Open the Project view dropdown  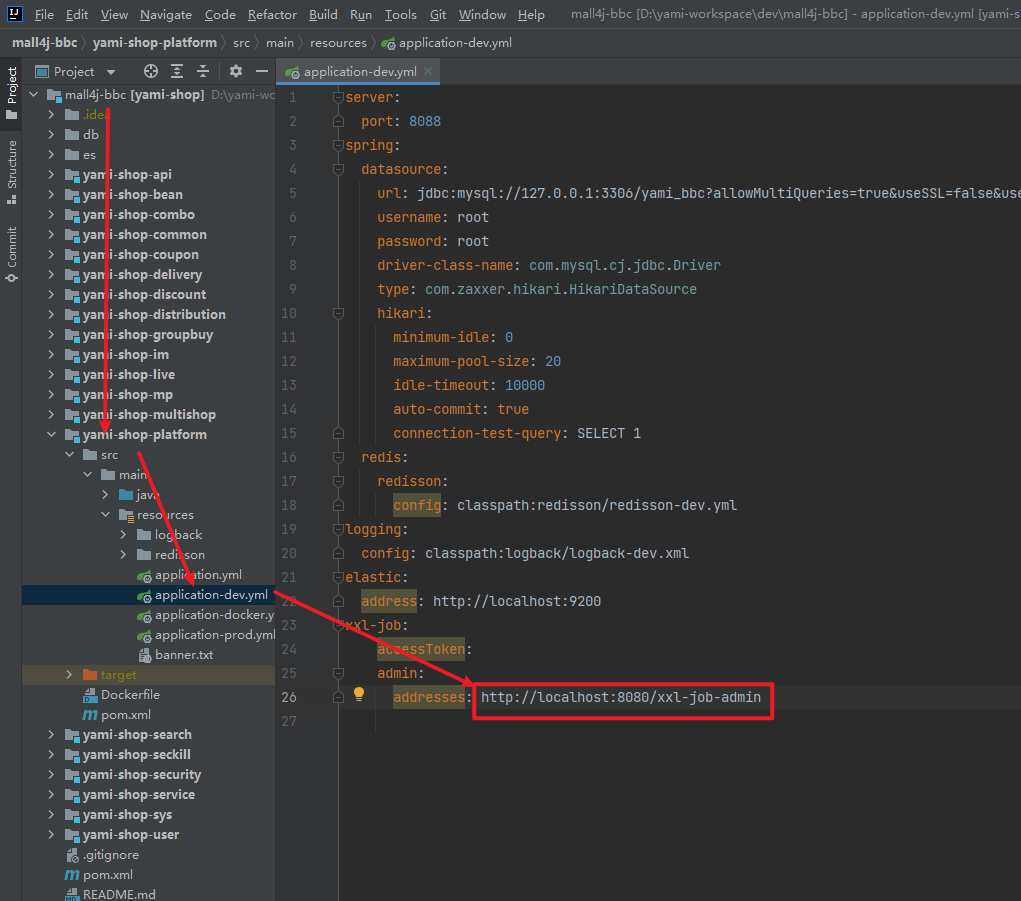click(111, 72)
